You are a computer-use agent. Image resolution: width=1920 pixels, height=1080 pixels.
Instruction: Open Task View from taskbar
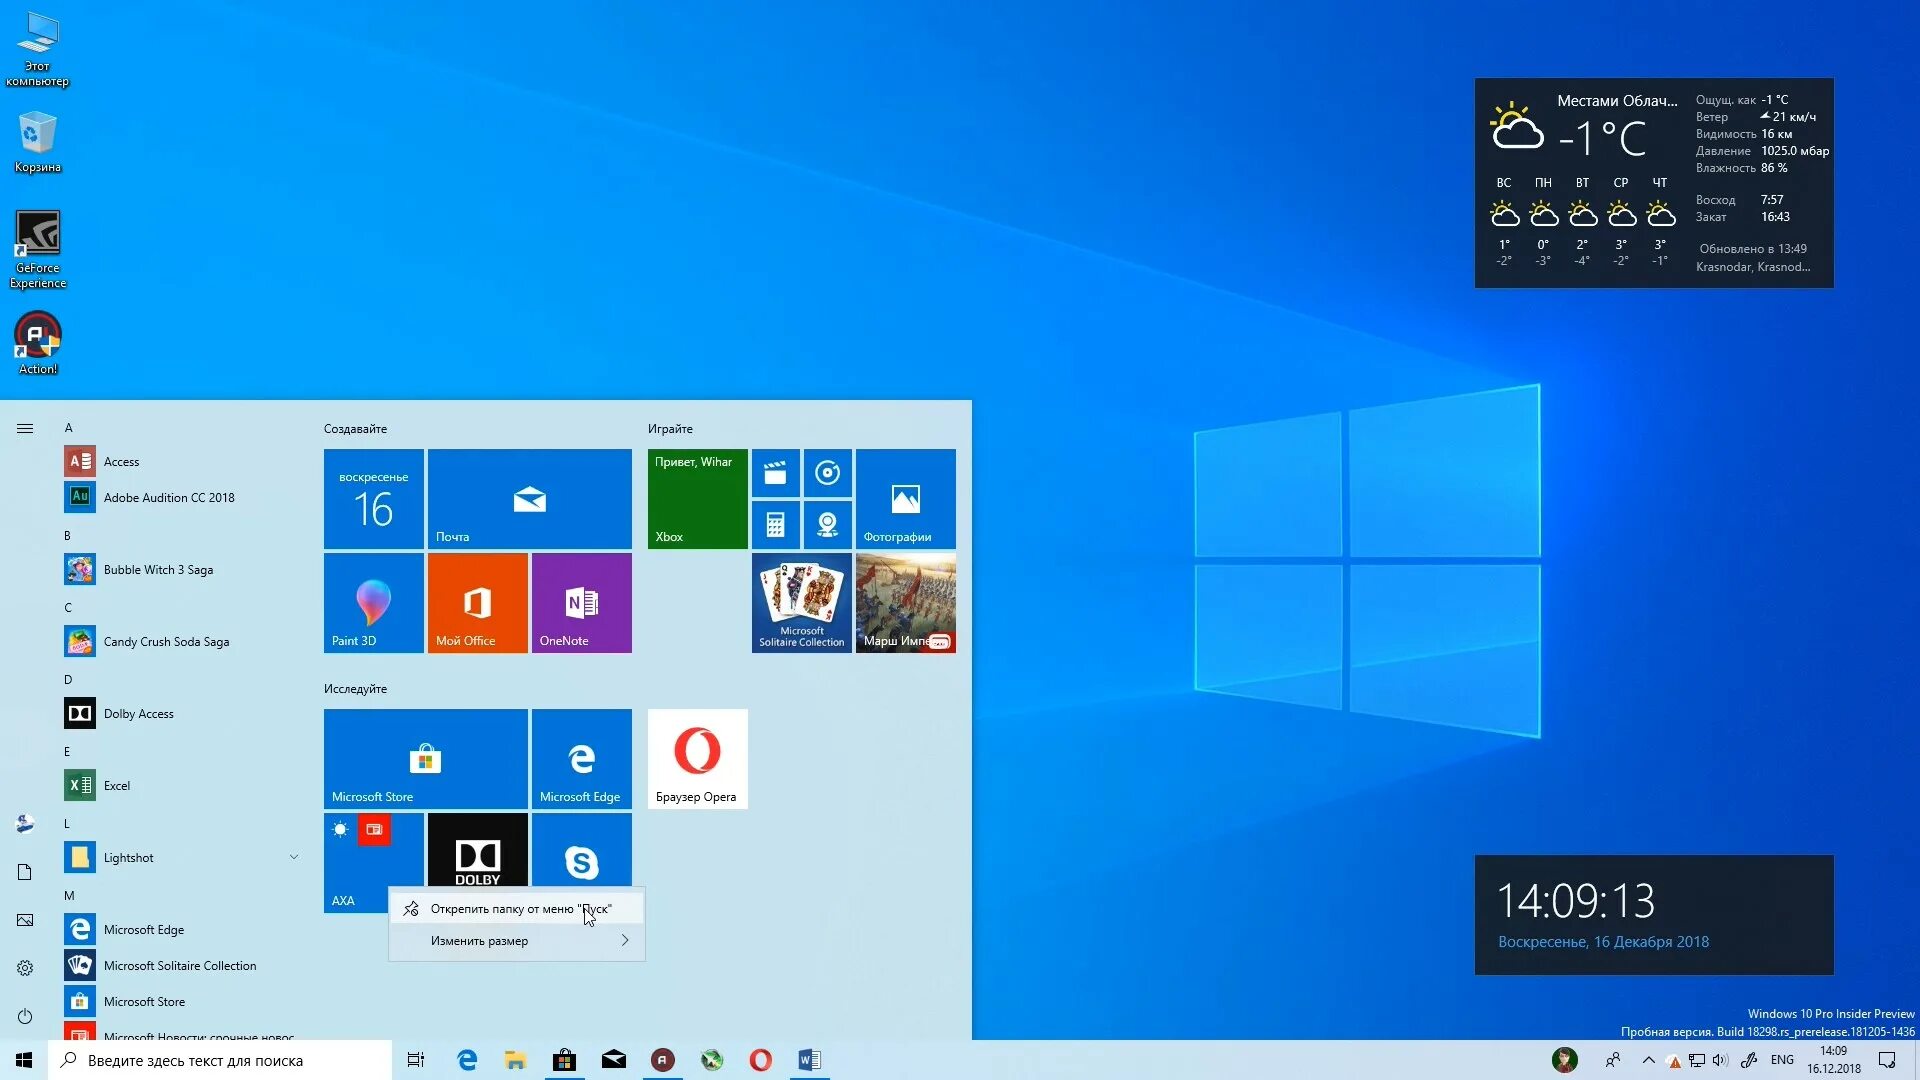click(x=416, y=1060)
